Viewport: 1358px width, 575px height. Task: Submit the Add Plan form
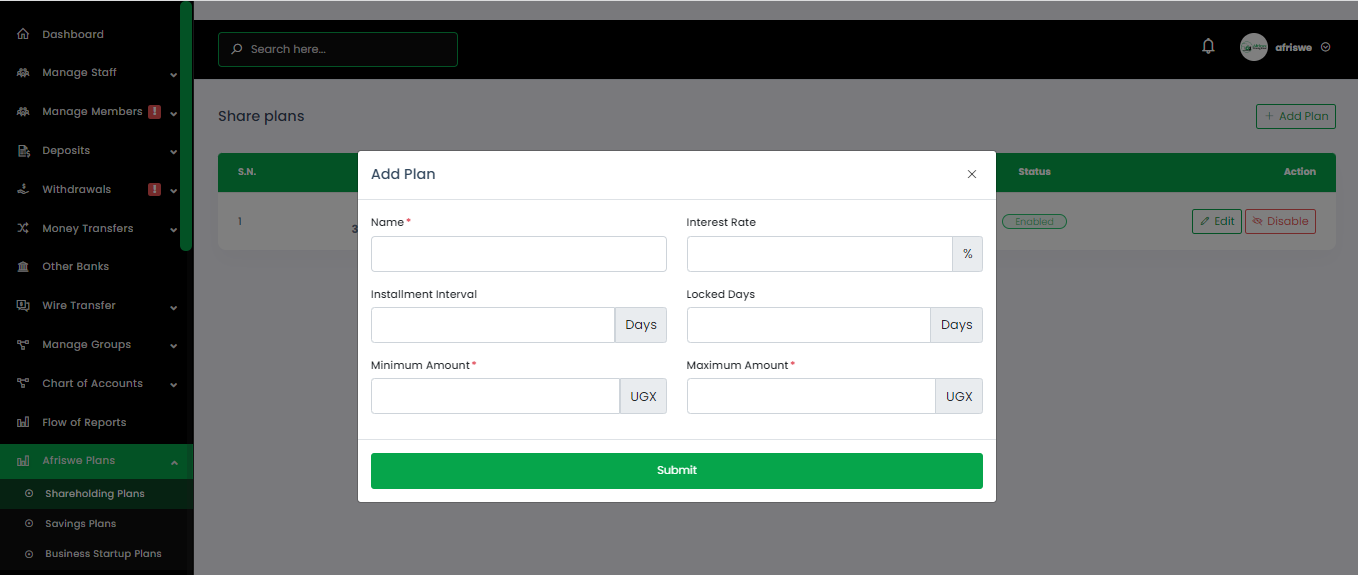tap(677, 471)
